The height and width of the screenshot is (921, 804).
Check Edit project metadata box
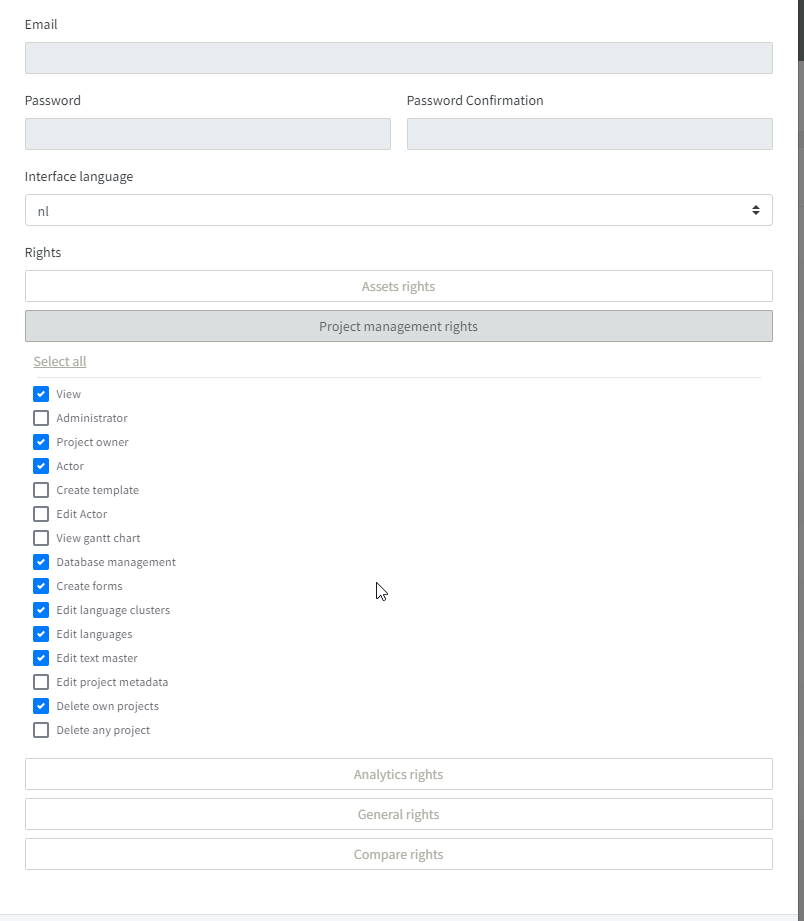41,682
